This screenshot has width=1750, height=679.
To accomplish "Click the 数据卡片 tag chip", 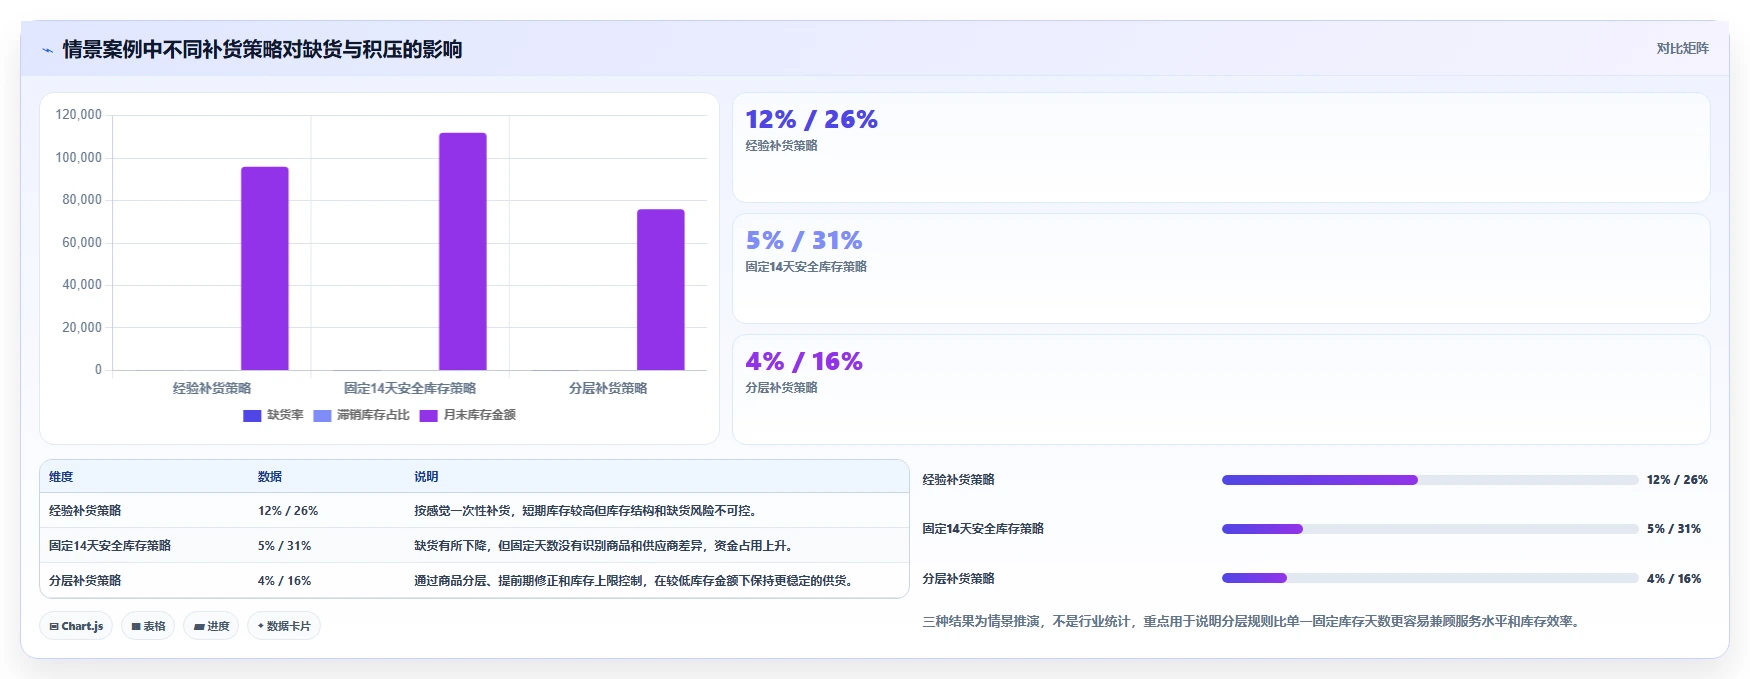I will (x=284, y=626).
